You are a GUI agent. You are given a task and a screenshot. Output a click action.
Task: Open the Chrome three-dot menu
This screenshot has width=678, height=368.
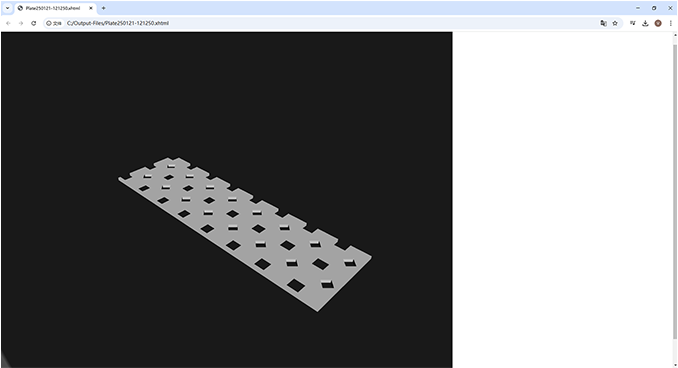(x=671, y=23)
